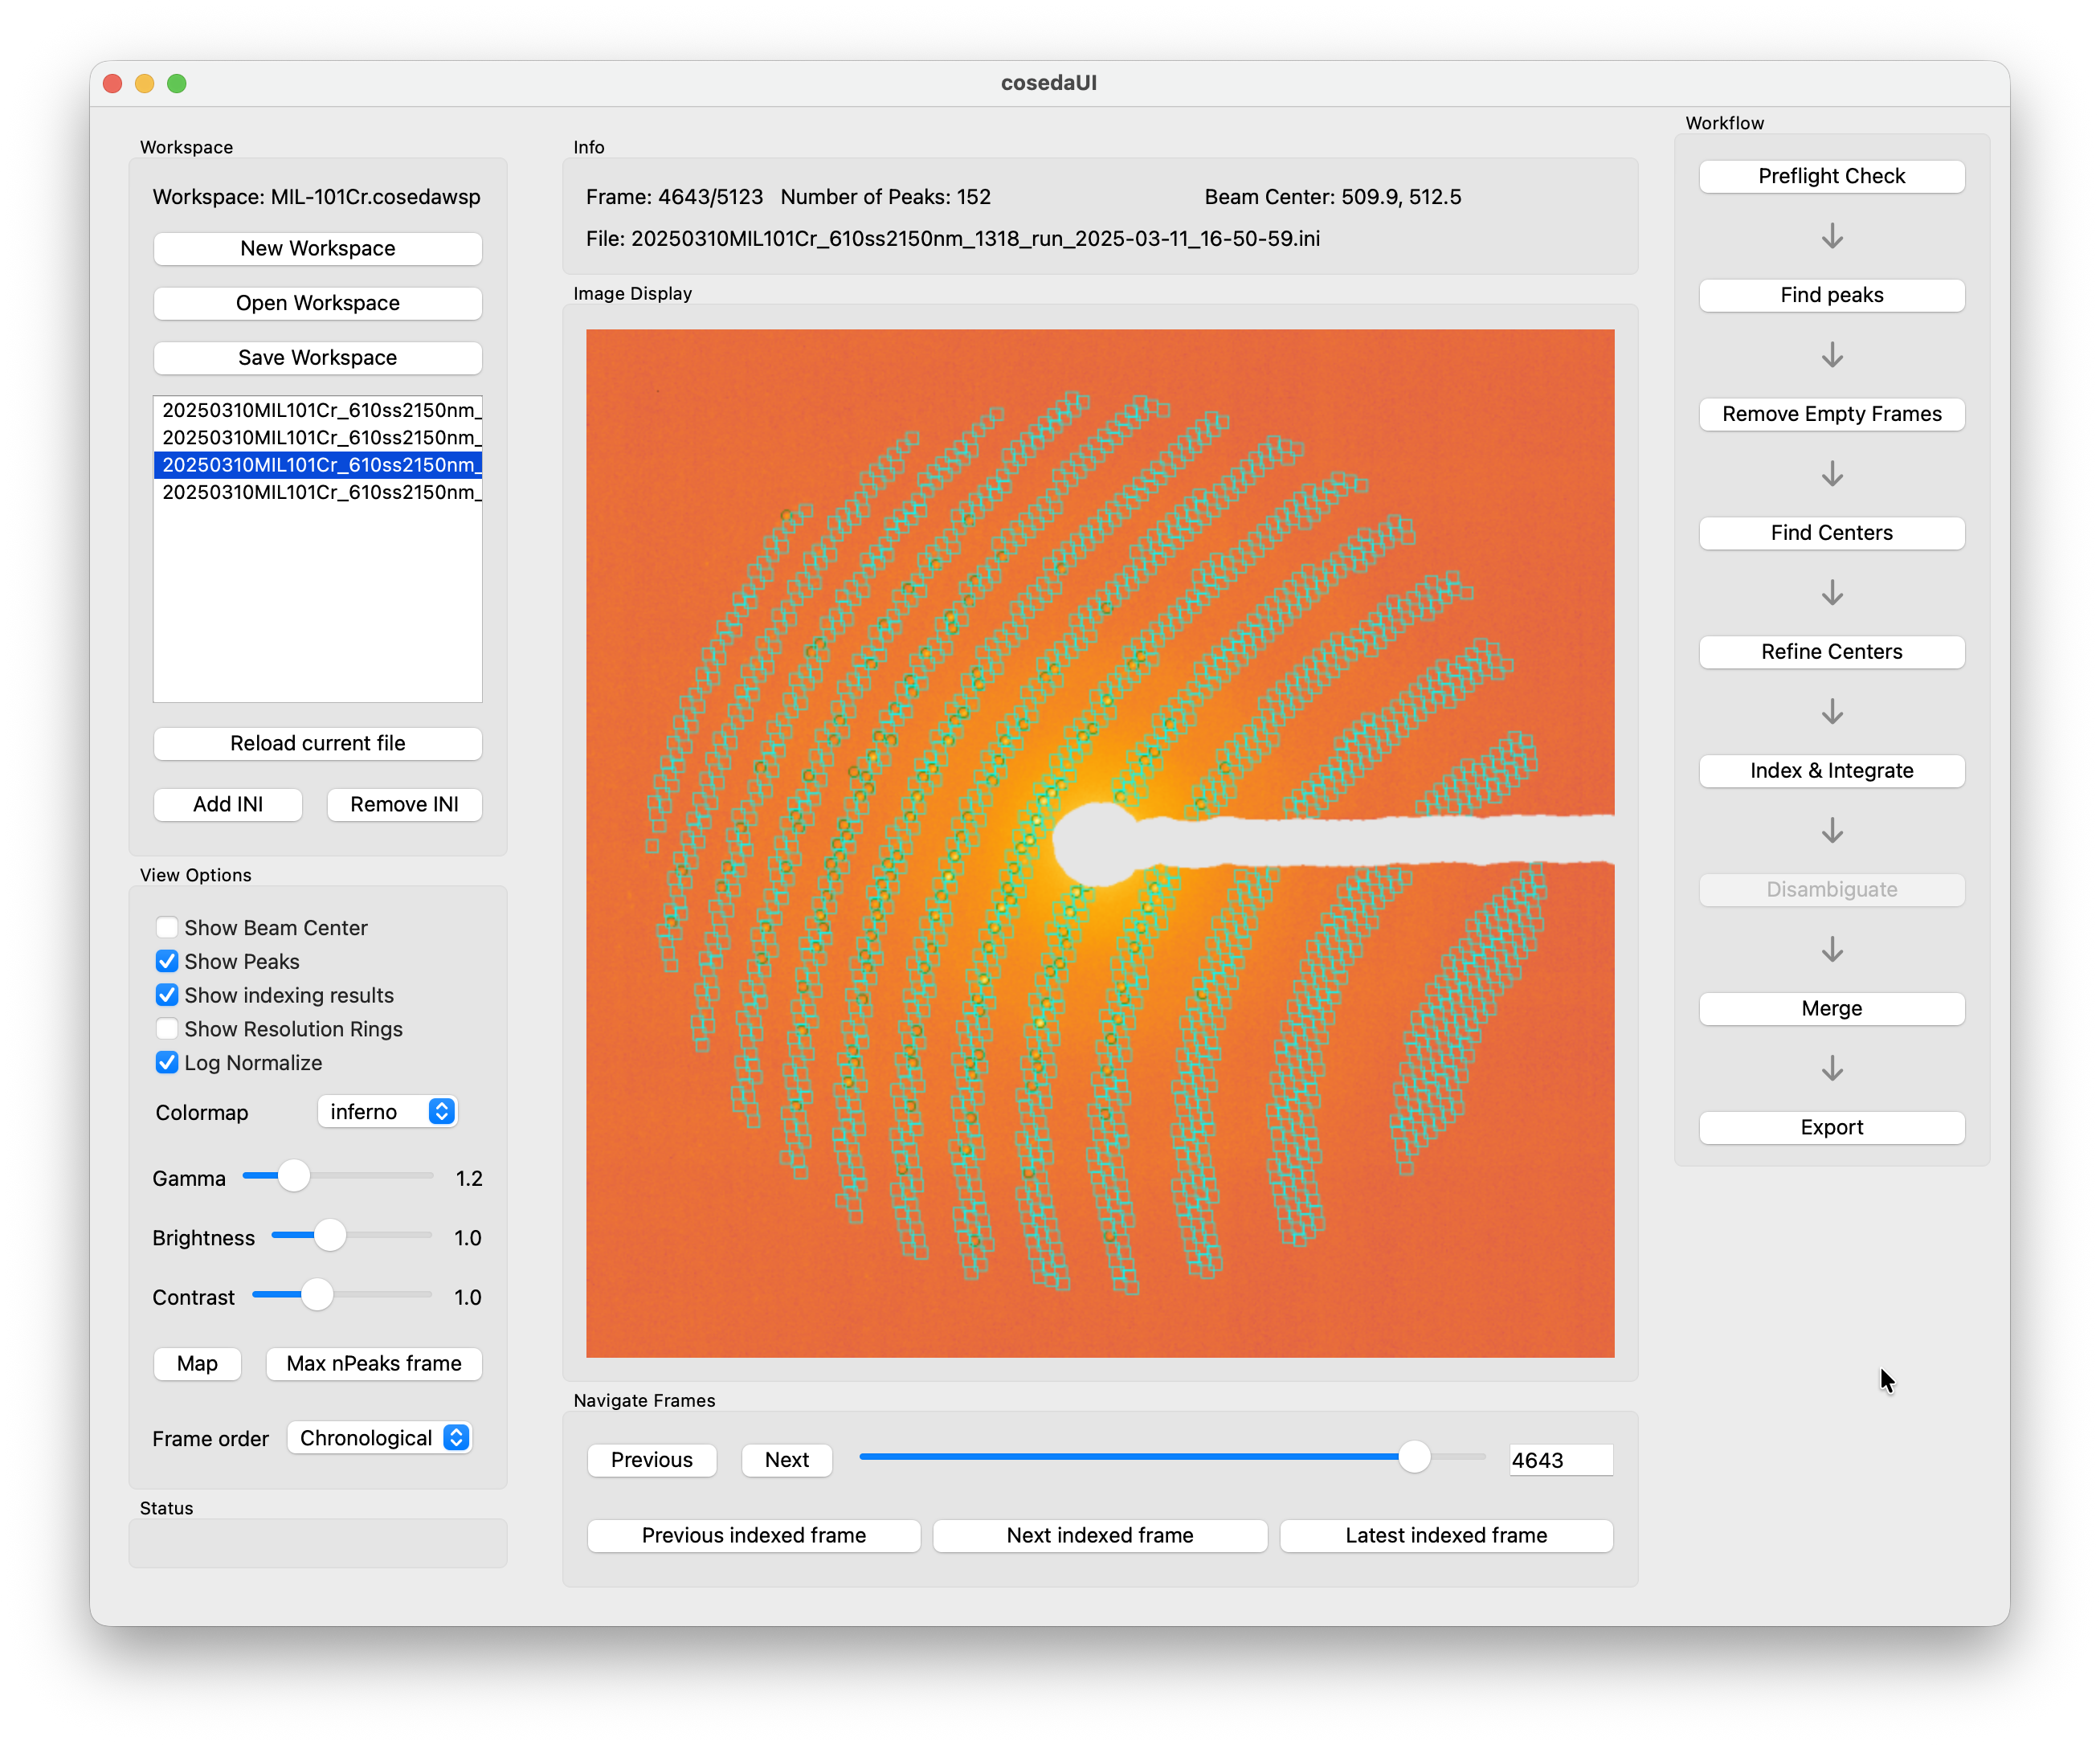Run the Find peaks workflow step
This screenshot has width=2100, height=1745.
point(1831,295)
